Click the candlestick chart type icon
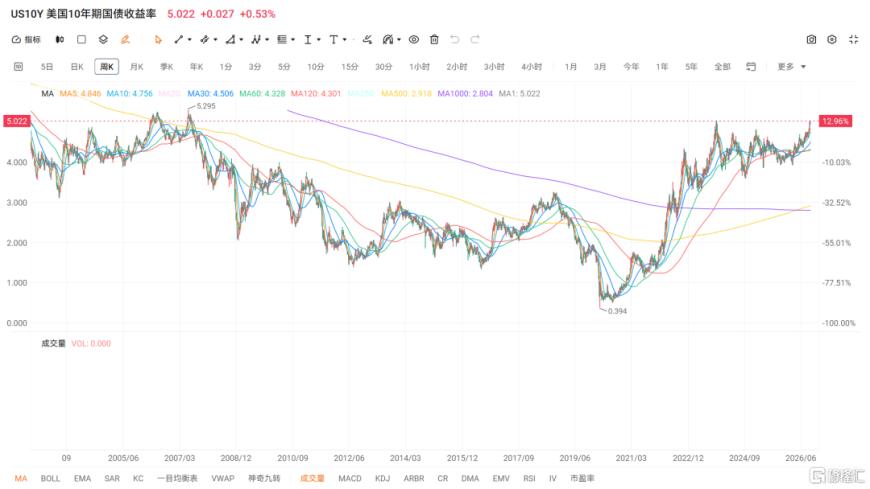 click(59, 39)
